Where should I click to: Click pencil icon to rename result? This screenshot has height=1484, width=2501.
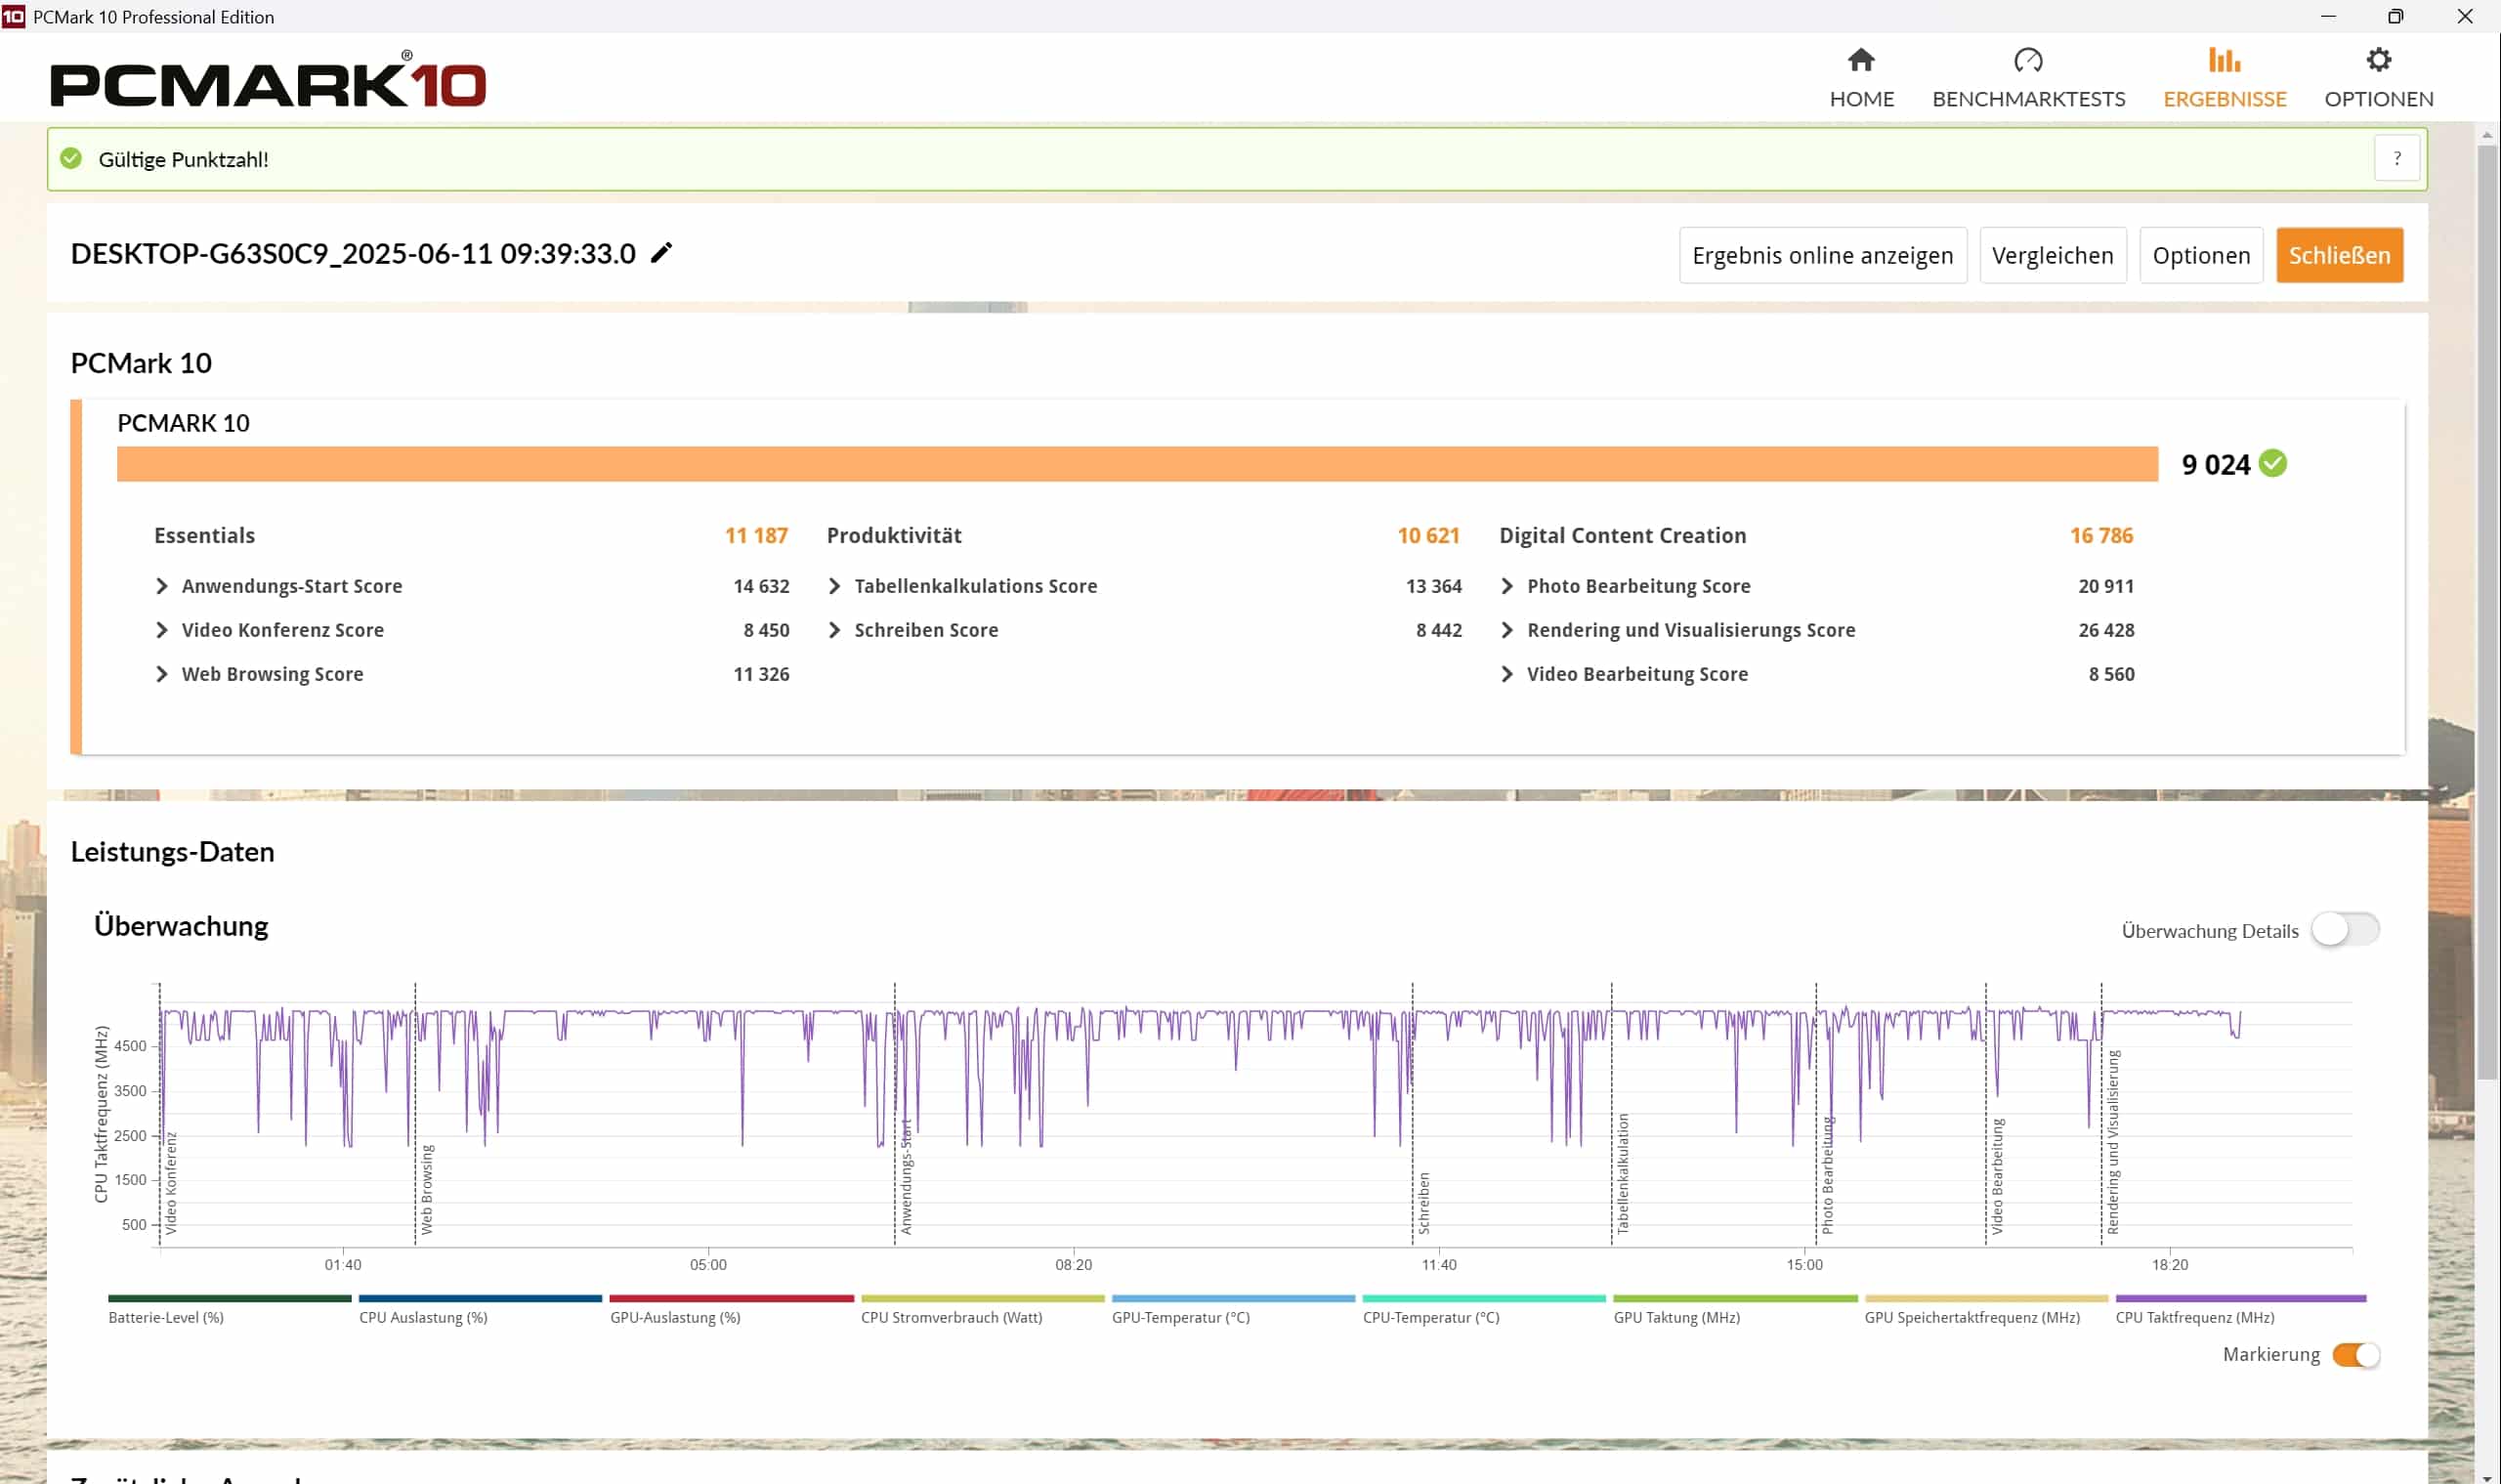pyautogui.click(x=661, y=253)
